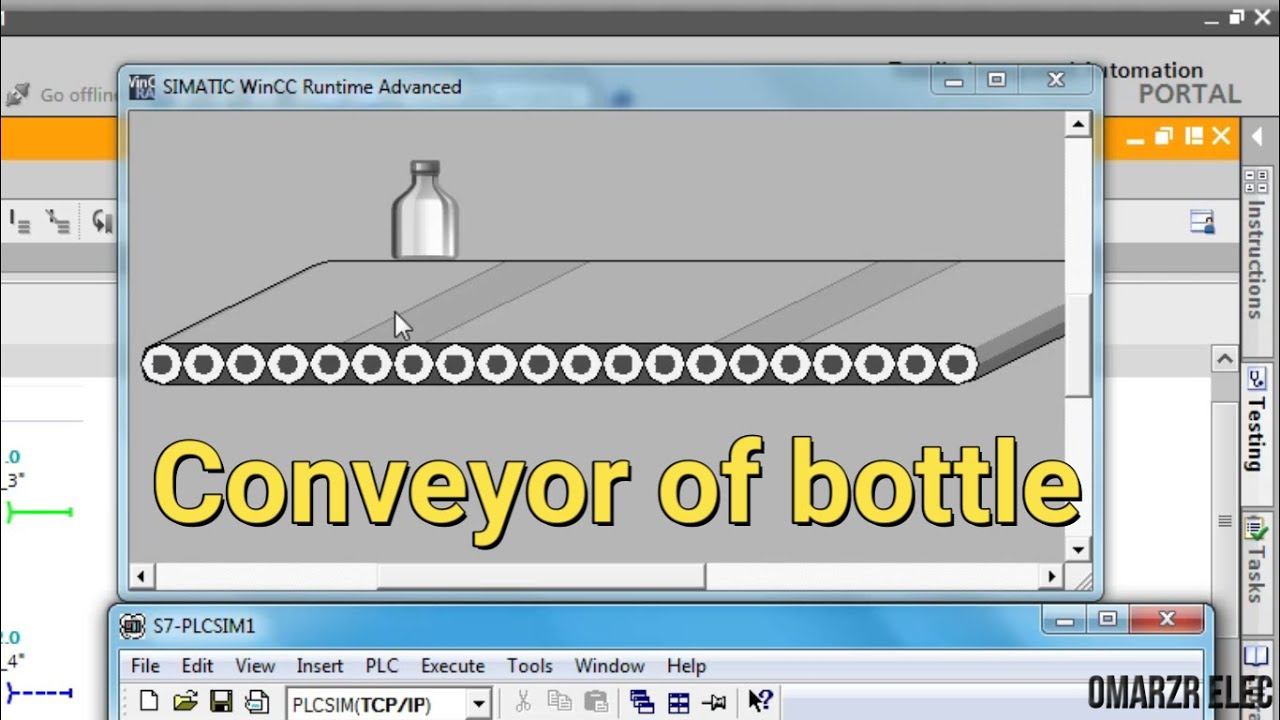Open the Help menu in PLCSIM
This screenshot has height=720, width=1280.
click(x=686, y=666)
